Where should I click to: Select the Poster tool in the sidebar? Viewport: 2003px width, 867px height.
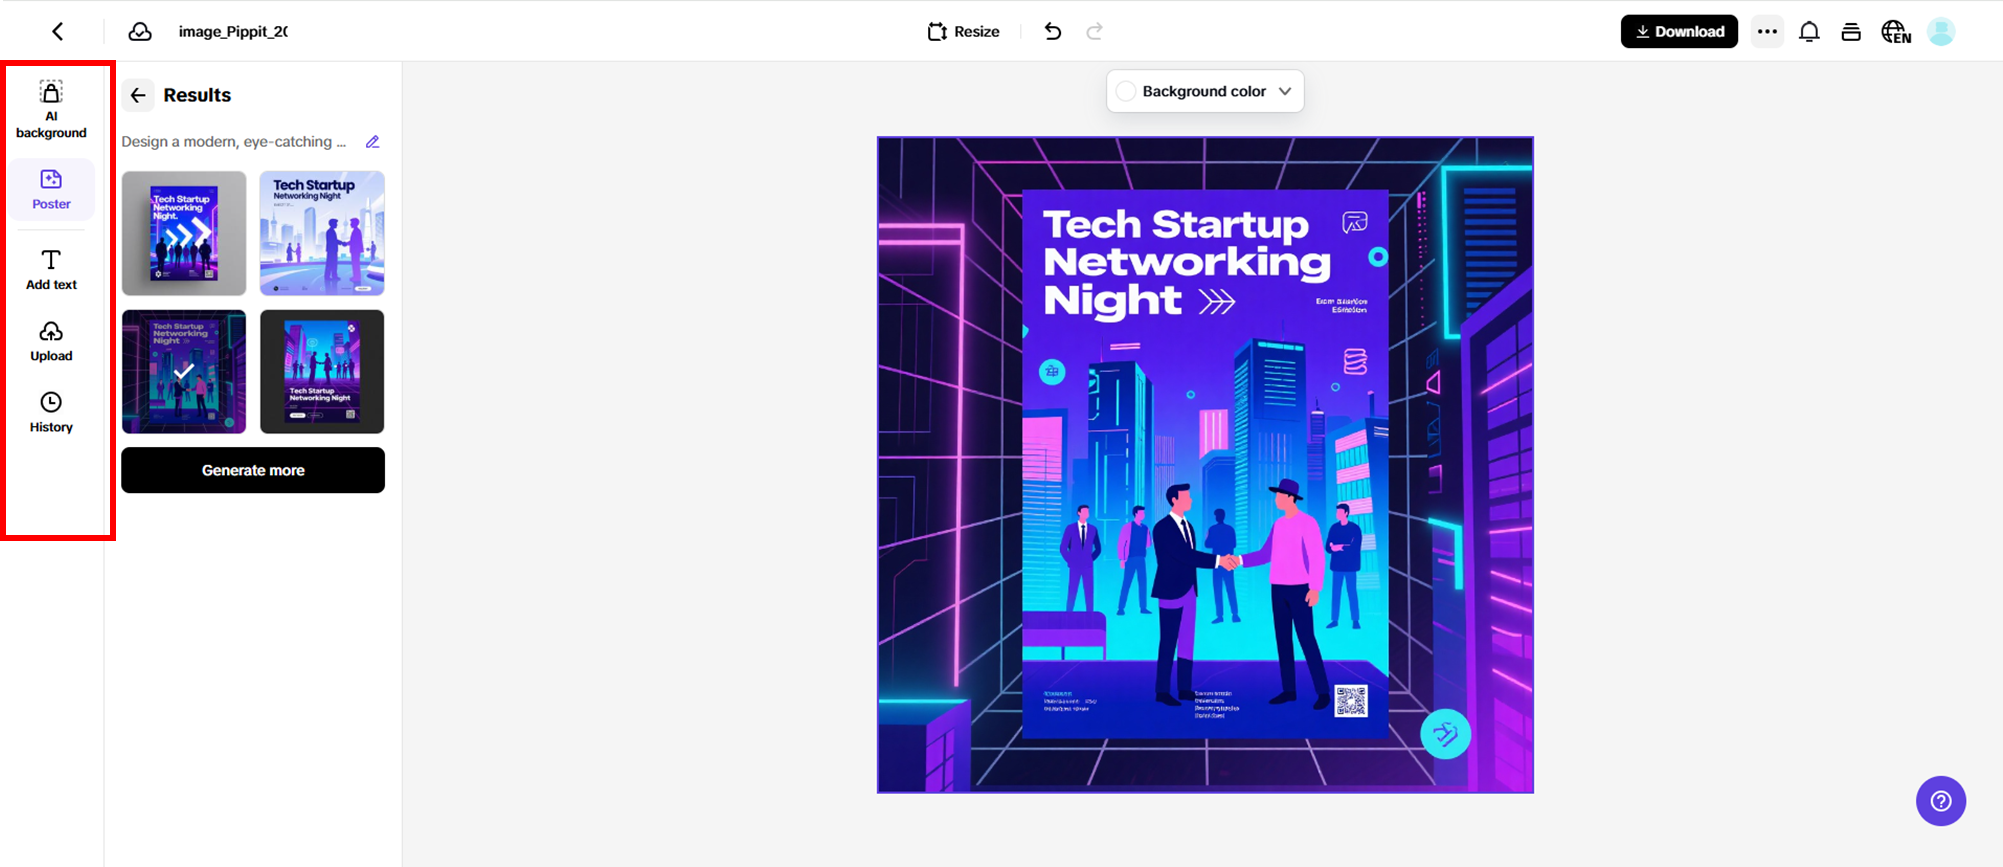pyautogui.click(x=51, y=189)
